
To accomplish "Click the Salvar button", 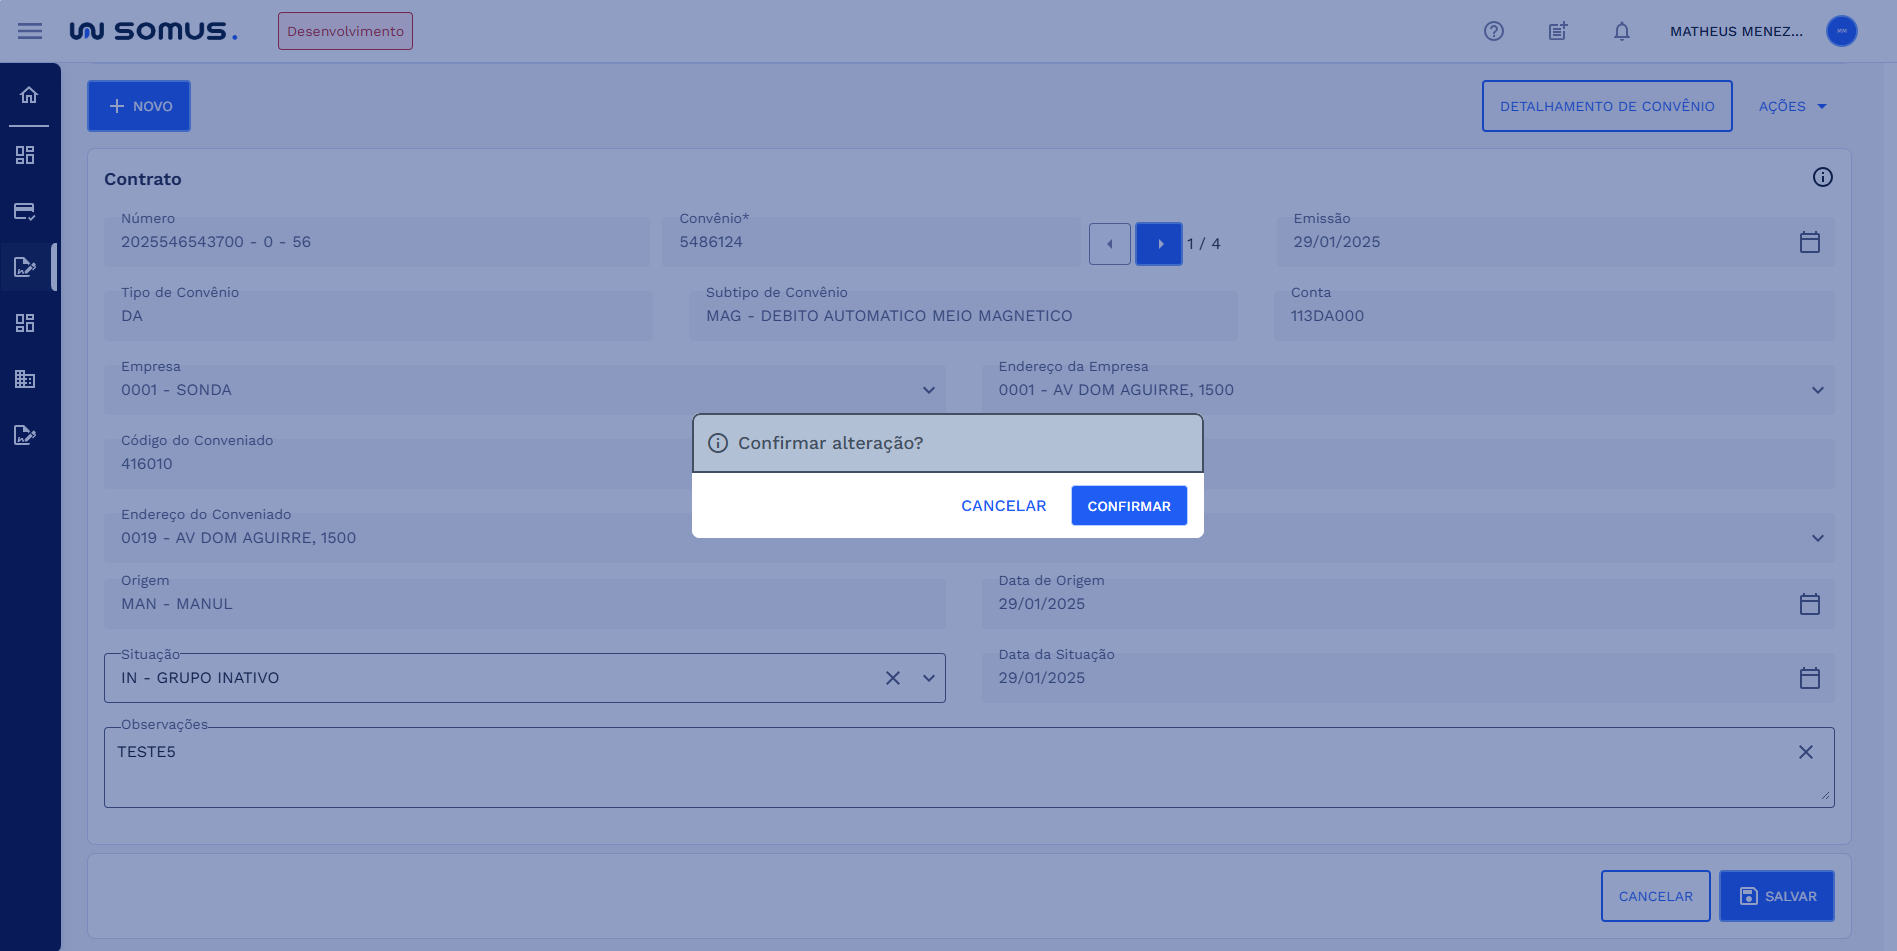I will click(x=1776, y=896).
